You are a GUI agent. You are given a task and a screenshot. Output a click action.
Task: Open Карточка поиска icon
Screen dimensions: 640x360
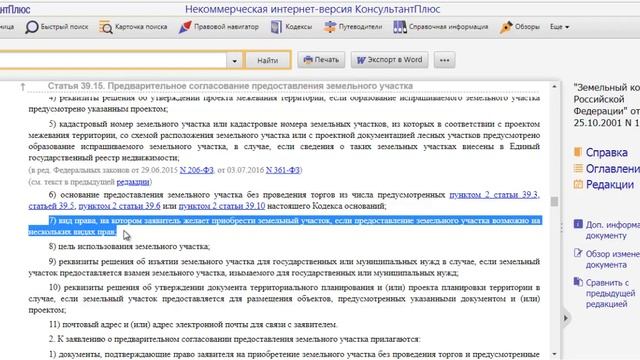click(106, 27)
